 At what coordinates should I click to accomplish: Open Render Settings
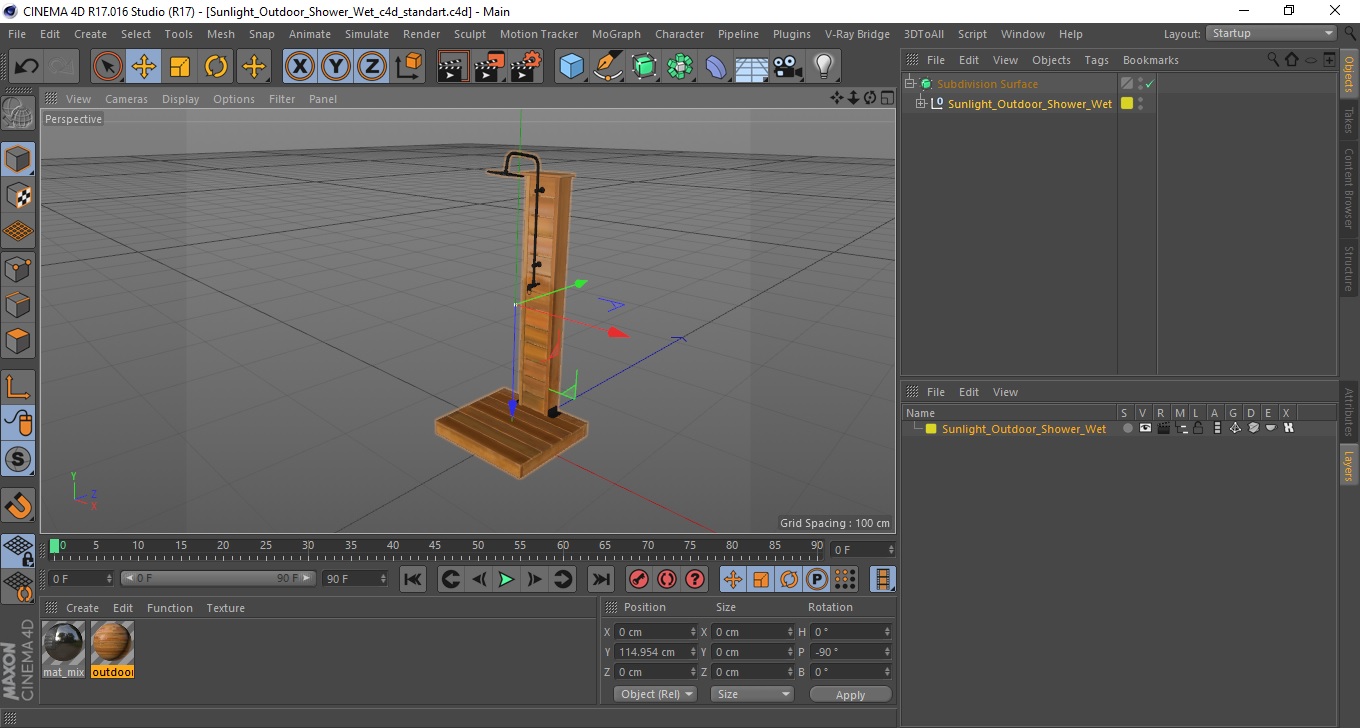click(525, 67)
